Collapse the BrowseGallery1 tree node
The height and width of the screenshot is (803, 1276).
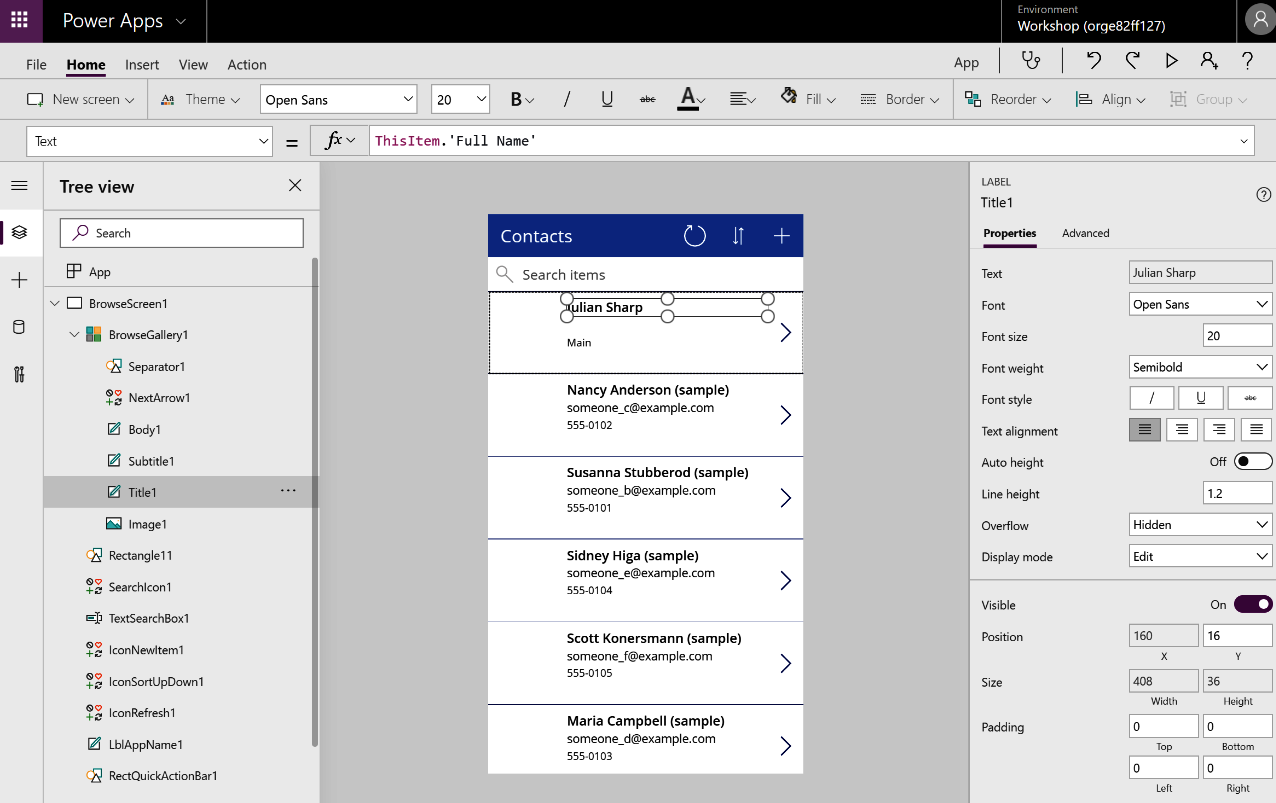click(x=74, y=335)
